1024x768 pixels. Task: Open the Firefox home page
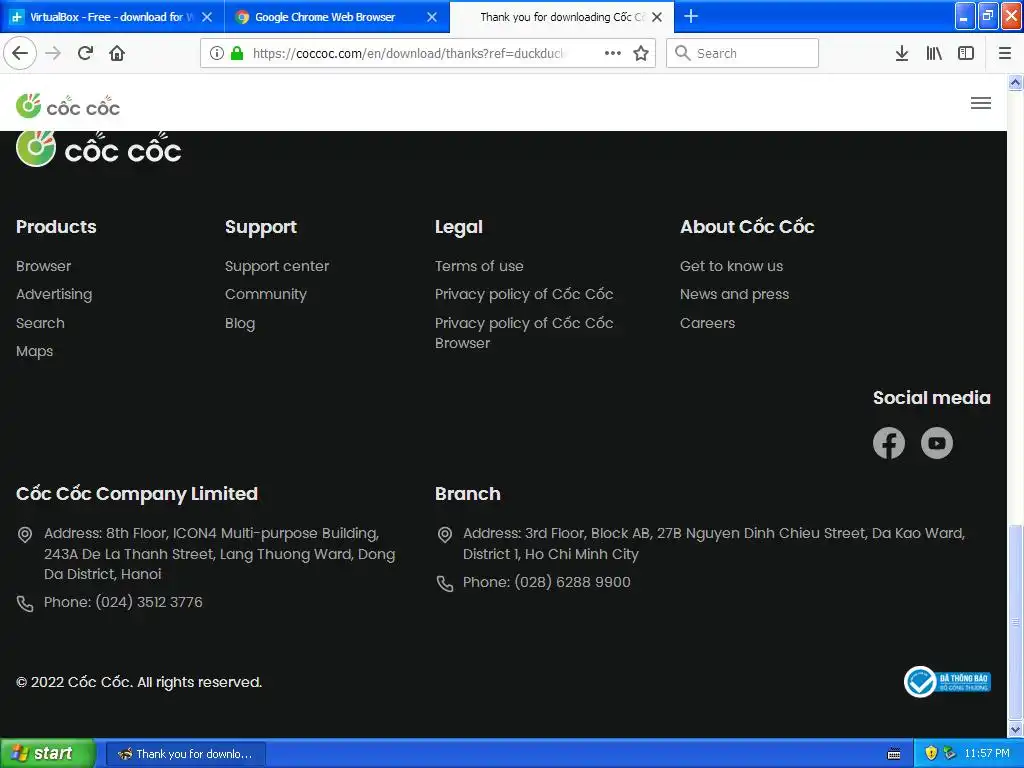tap(117, 53)
